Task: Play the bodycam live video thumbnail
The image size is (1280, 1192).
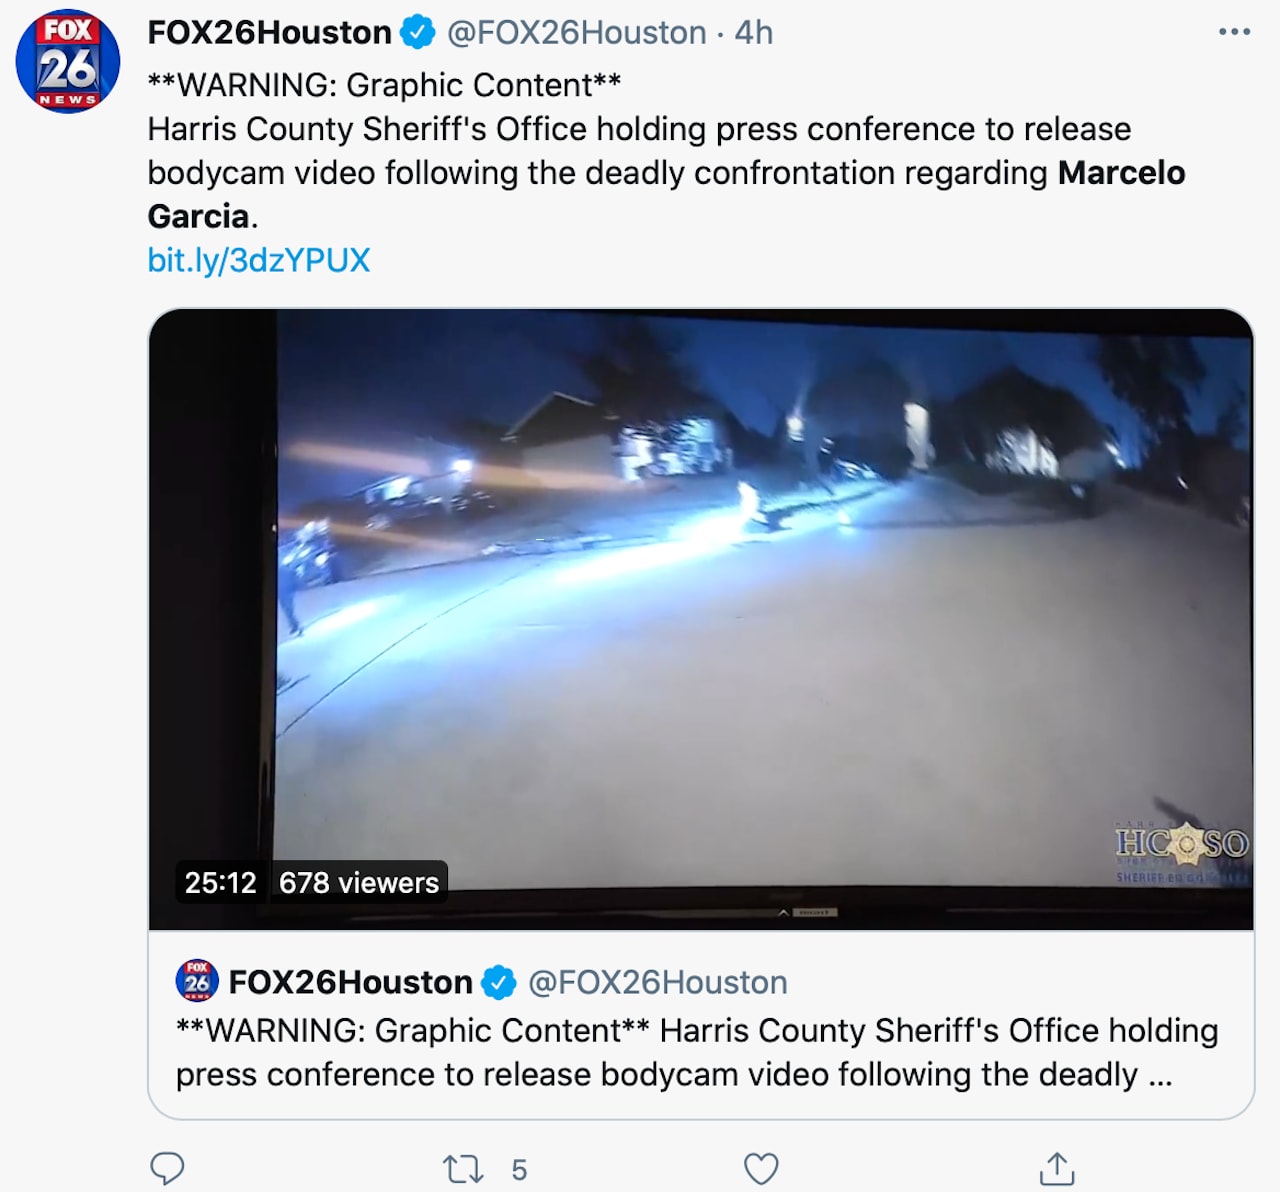Action: (x=701, y=619)
